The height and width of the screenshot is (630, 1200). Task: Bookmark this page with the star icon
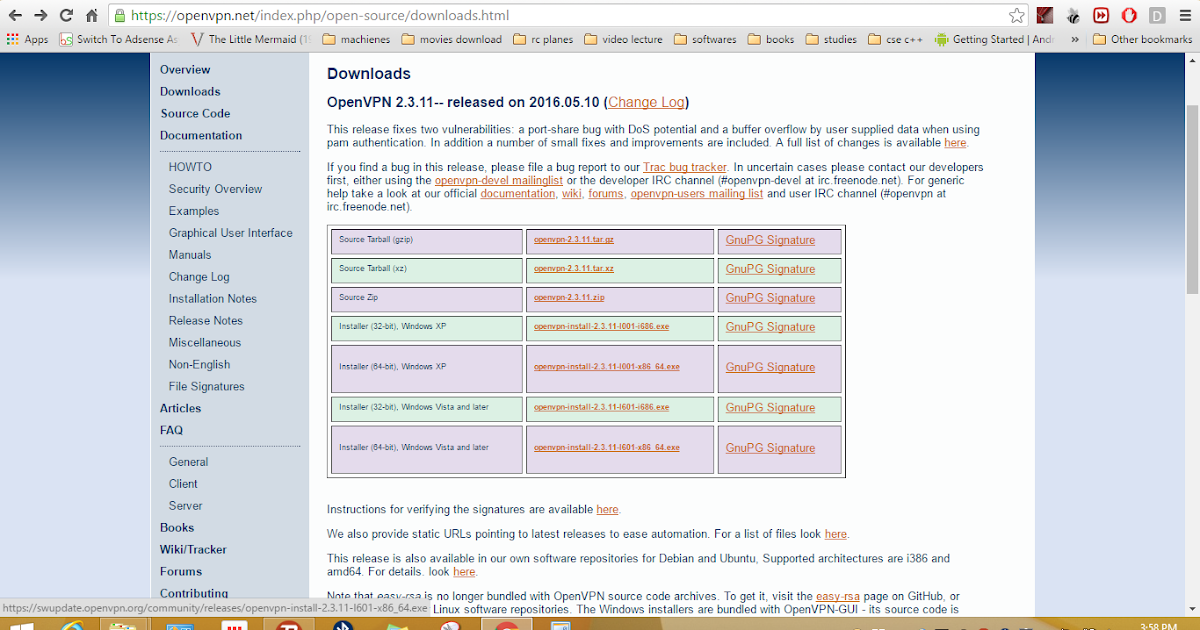click(1016, 16)
